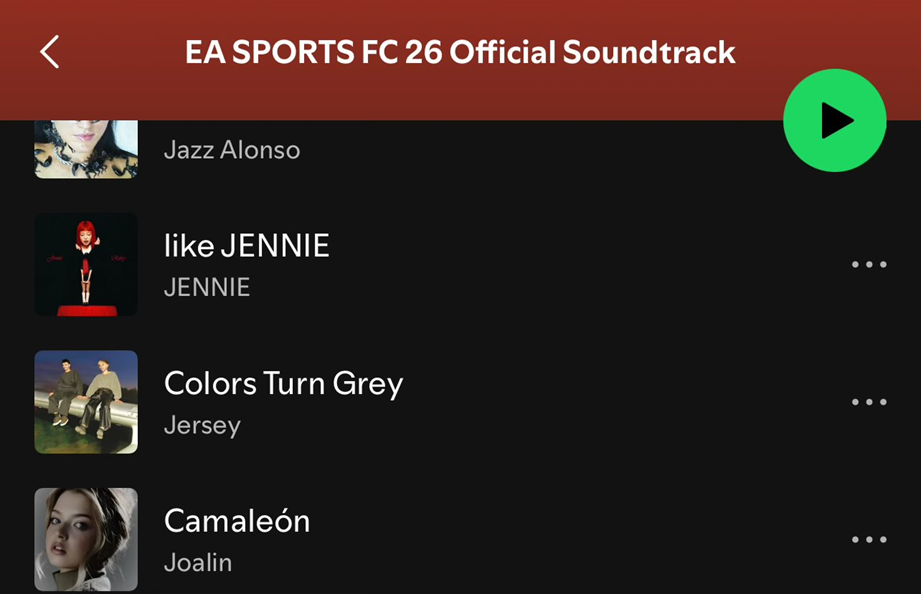The height and width of the screenshot is (594, 921).
Task: Tap the like JENNIE album cover
Action: click(86, 265)
